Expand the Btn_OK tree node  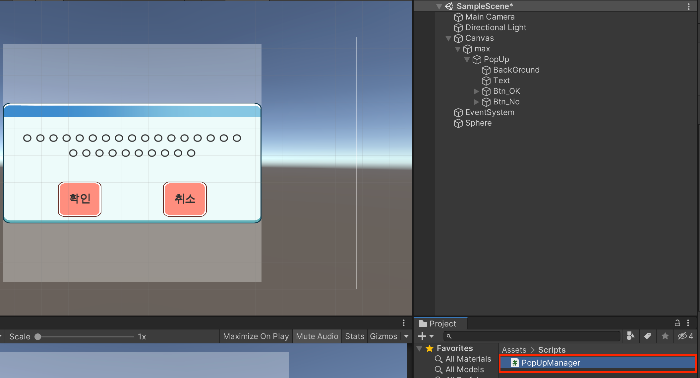pos(476,91)
